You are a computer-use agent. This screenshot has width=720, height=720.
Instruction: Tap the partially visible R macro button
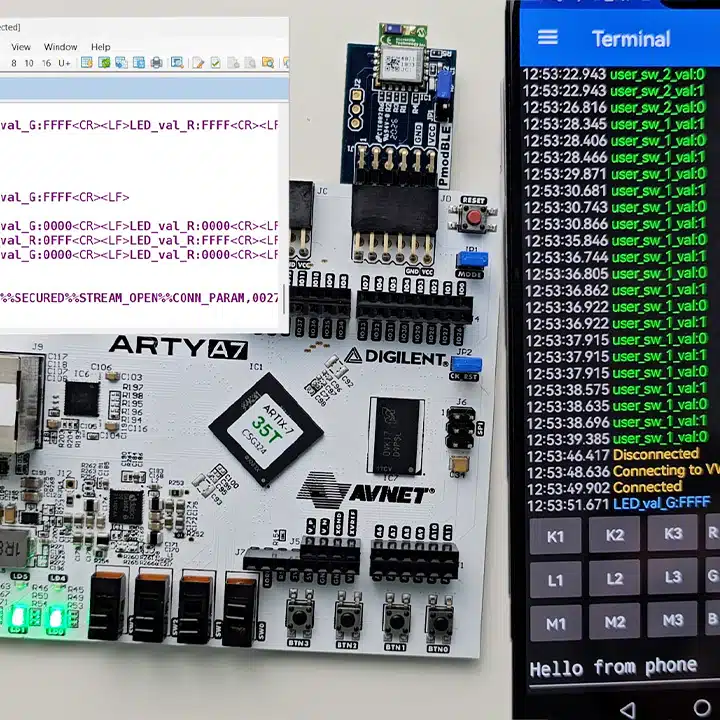click(x=713, y=532)
